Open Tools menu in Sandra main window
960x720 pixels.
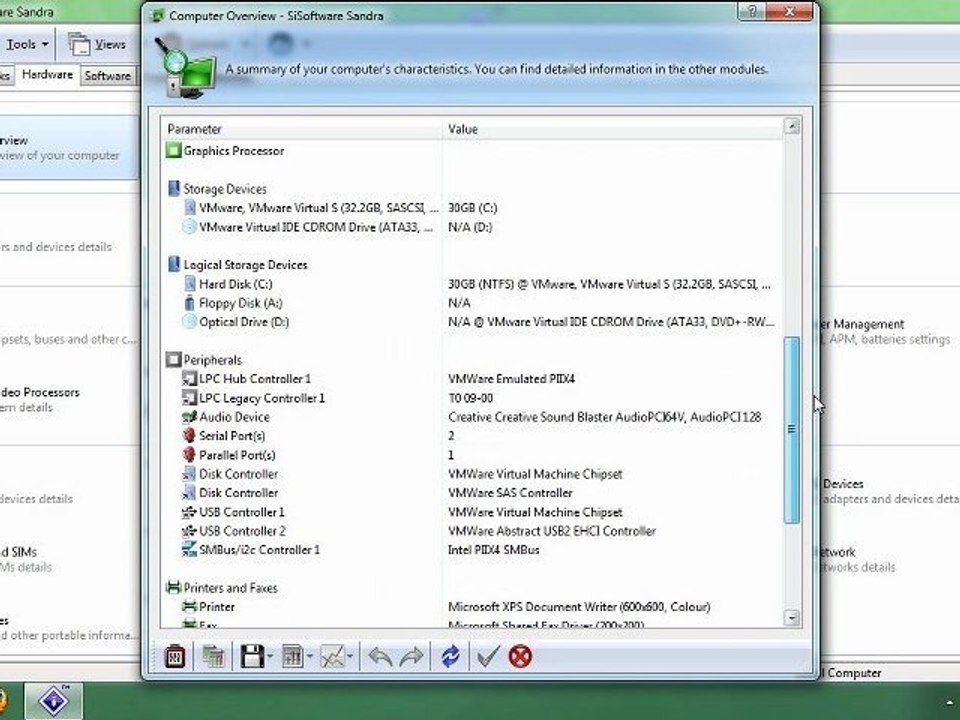(x=26, y=44)
